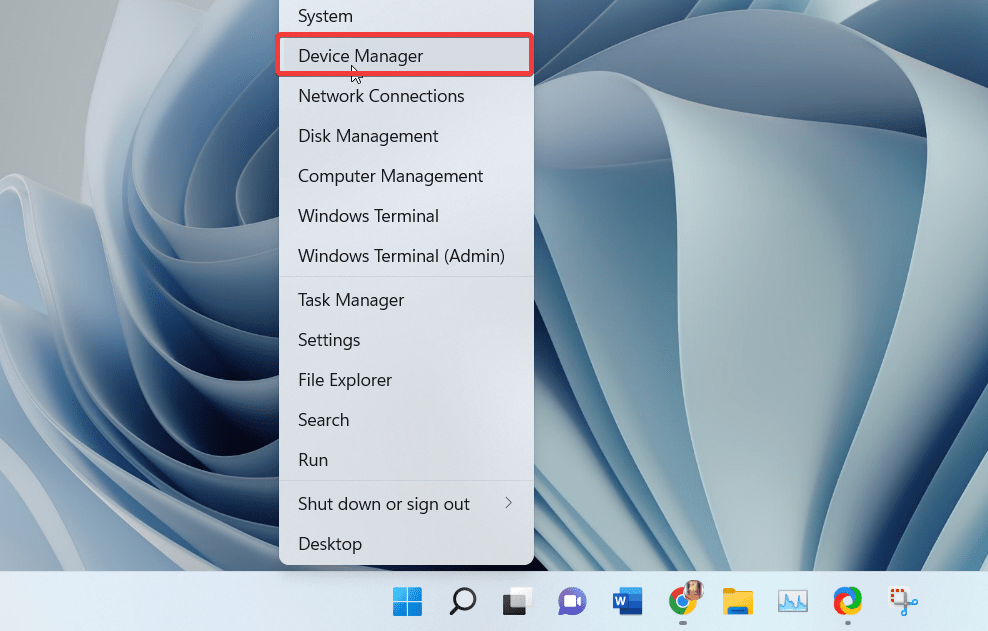Open Windows Terminal
988x631 pixels.
(x=368, y=216)
